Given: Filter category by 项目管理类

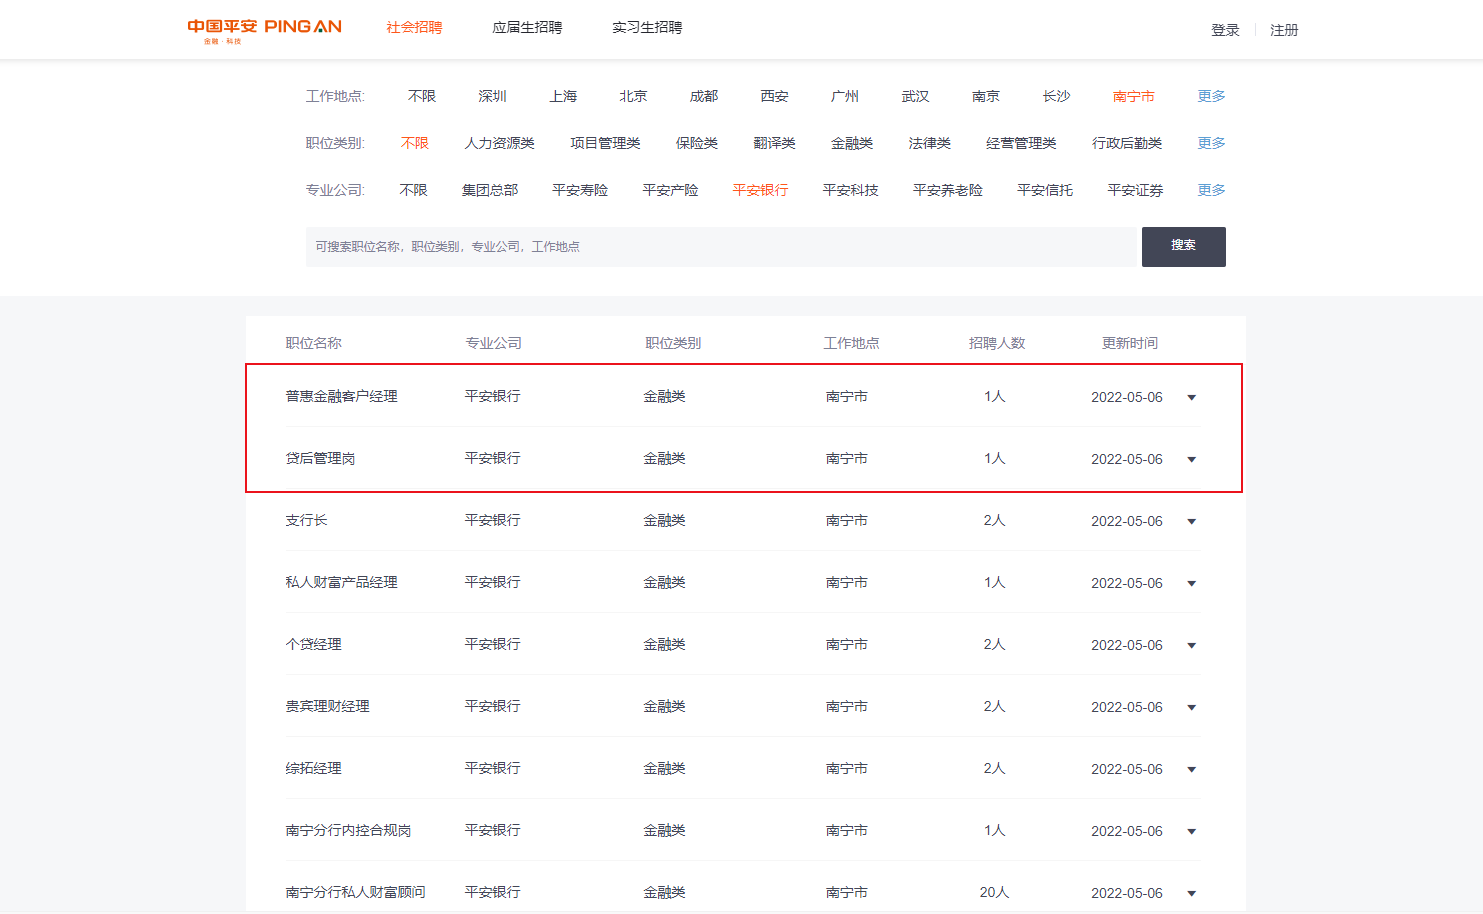Looking at the screenshot, I should (605, 143).
